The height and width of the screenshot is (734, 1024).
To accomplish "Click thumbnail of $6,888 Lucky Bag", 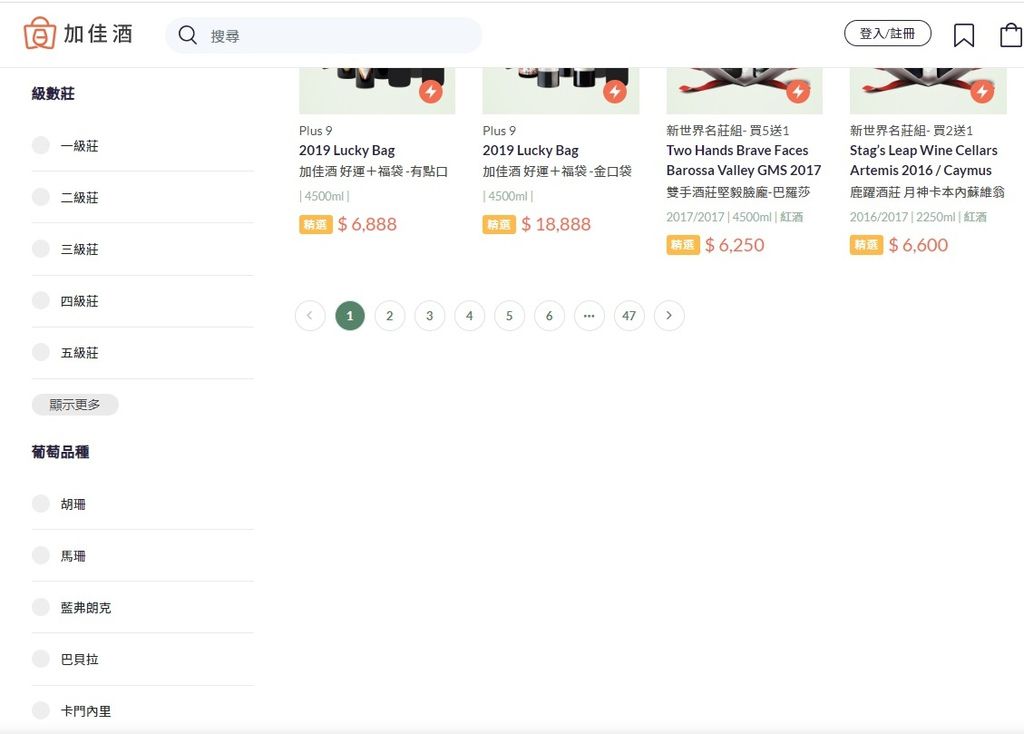I will 377,91.
